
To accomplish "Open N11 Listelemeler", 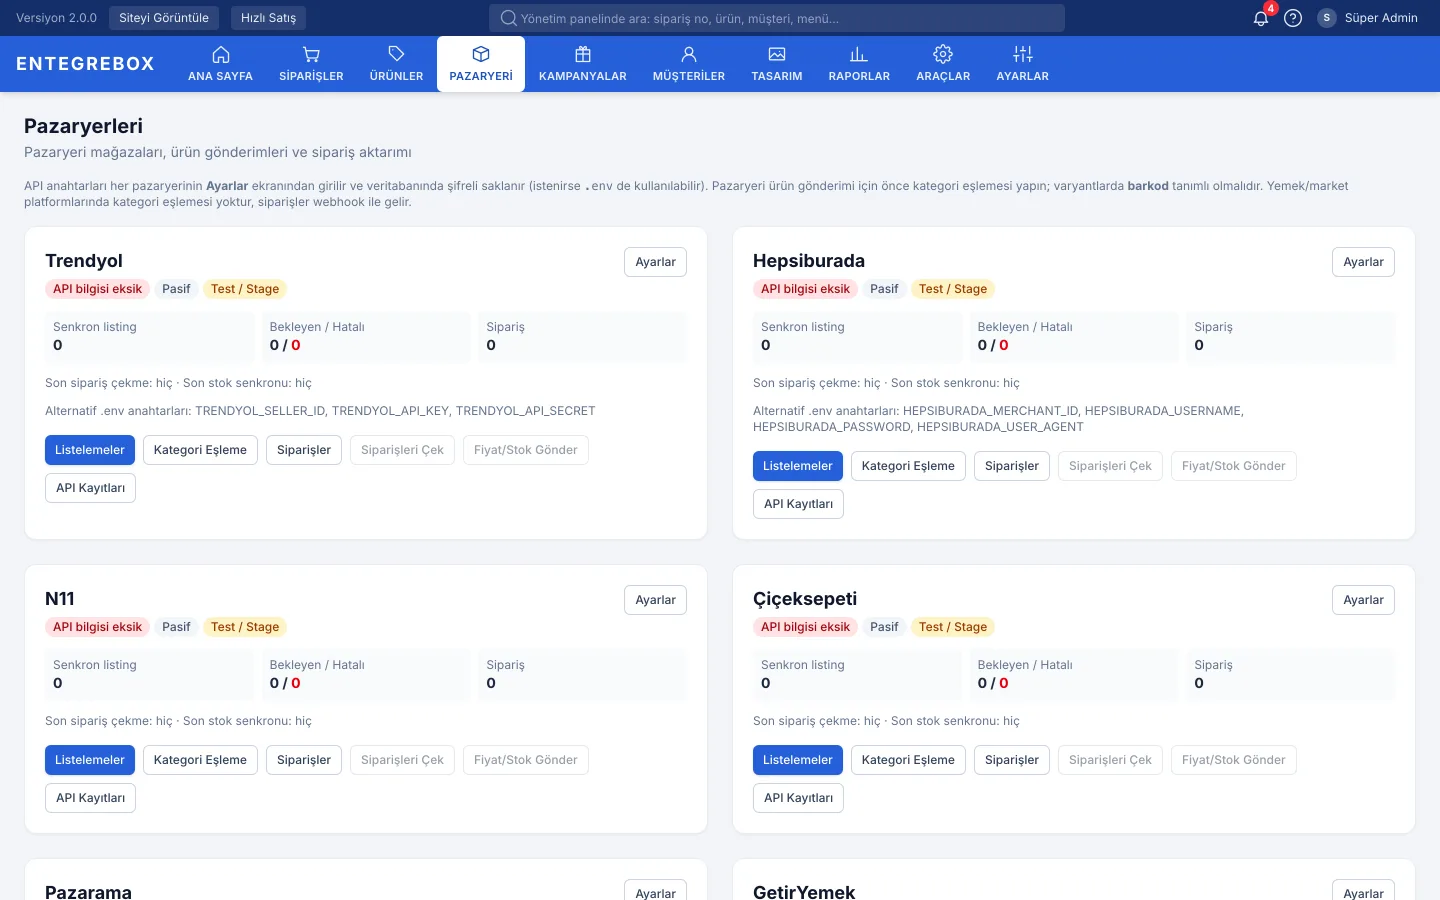I will pos(90,760).
